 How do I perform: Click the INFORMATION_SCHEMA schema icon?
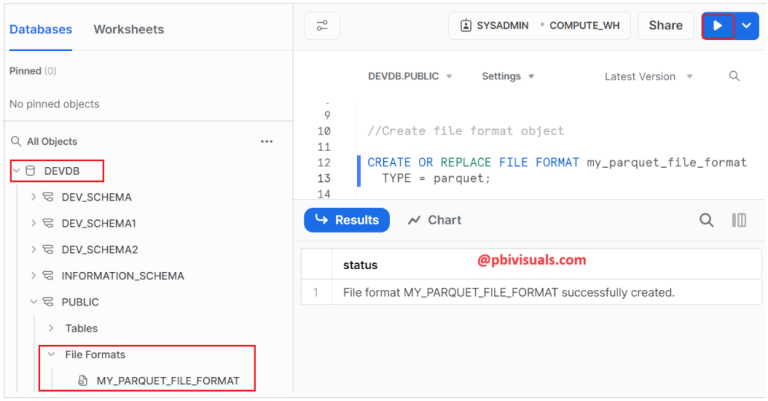click(x=48, y=276)
